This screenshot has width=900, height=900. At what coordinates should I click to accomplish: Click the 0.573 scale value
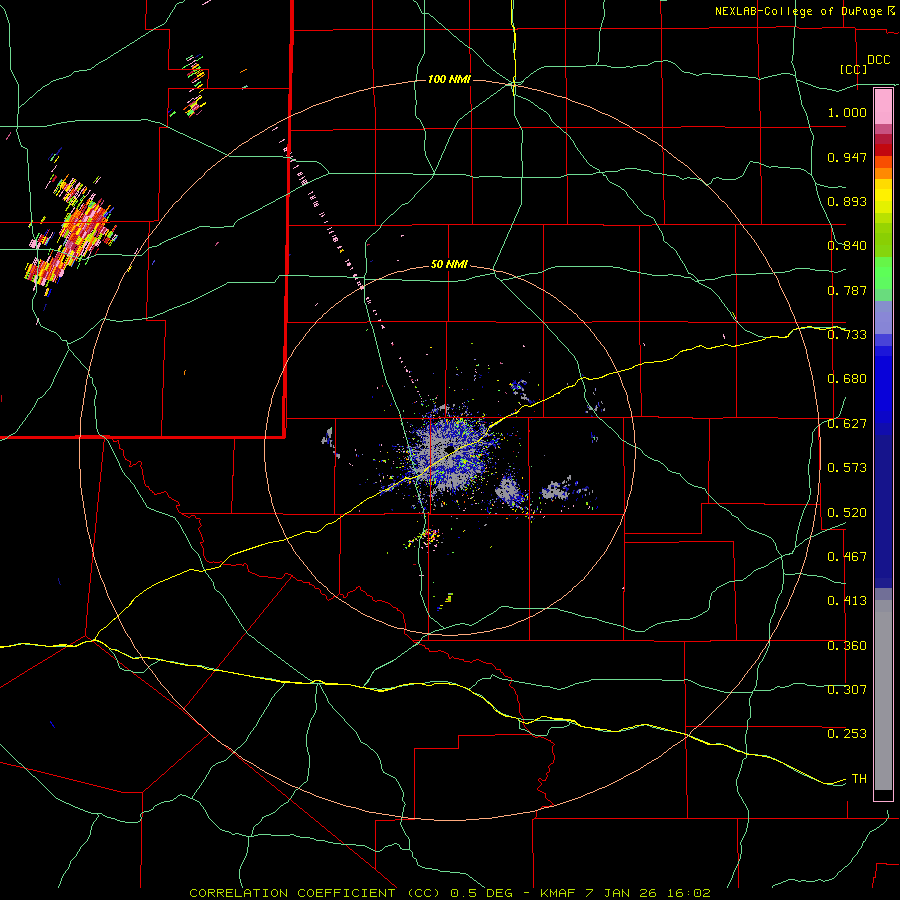pos(847,468)
